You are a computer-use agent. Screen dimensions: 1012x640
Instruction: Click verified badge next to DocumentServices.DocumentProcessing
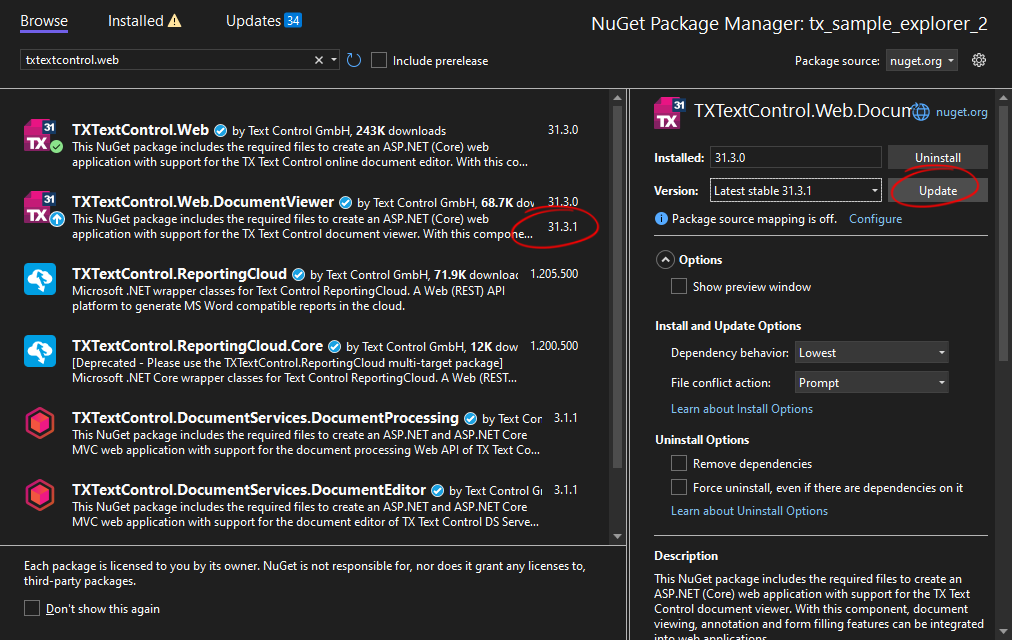(x=471, y=419)
